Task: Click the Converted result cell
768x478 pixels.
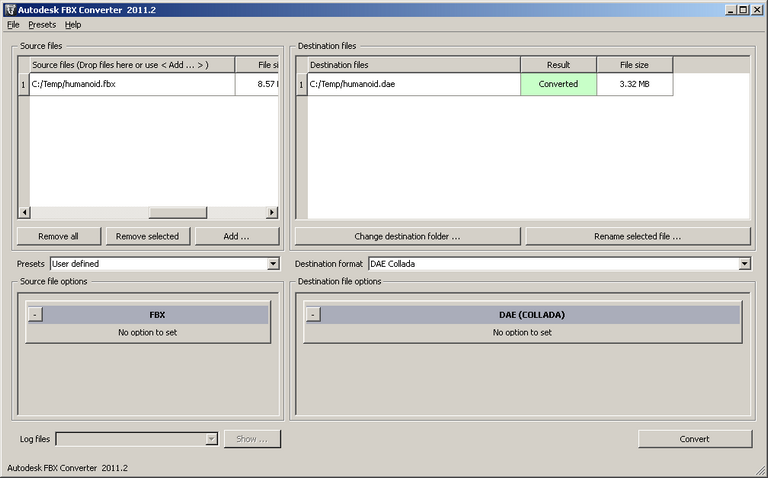Action: pos(558,84)
